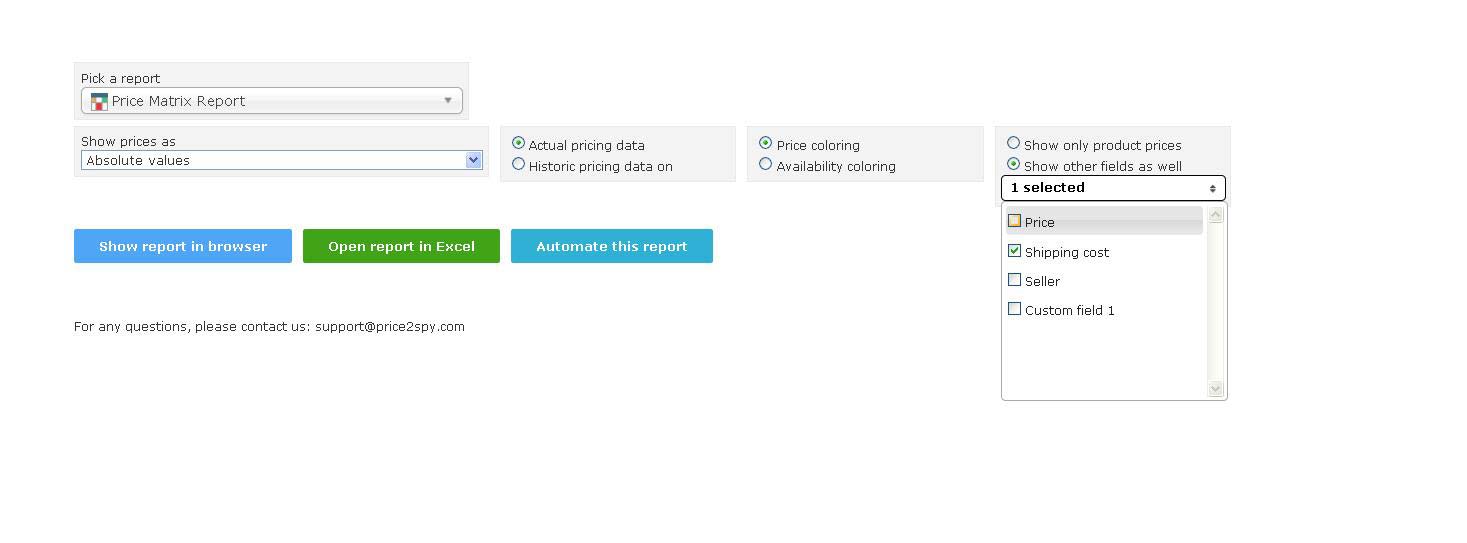
Task: Click the list scrollbar down arrow
Action: pyautogui.click(x=1216, y=389)
